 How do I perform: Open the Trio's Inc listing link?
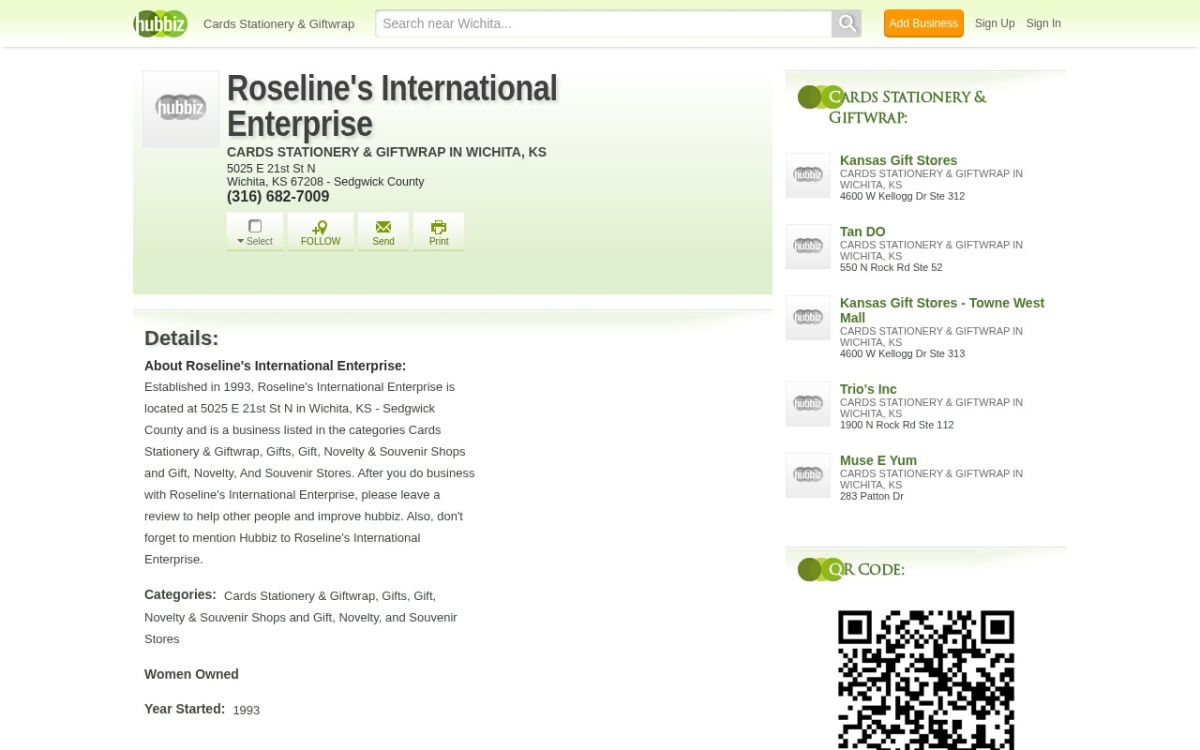pos(868,389)
